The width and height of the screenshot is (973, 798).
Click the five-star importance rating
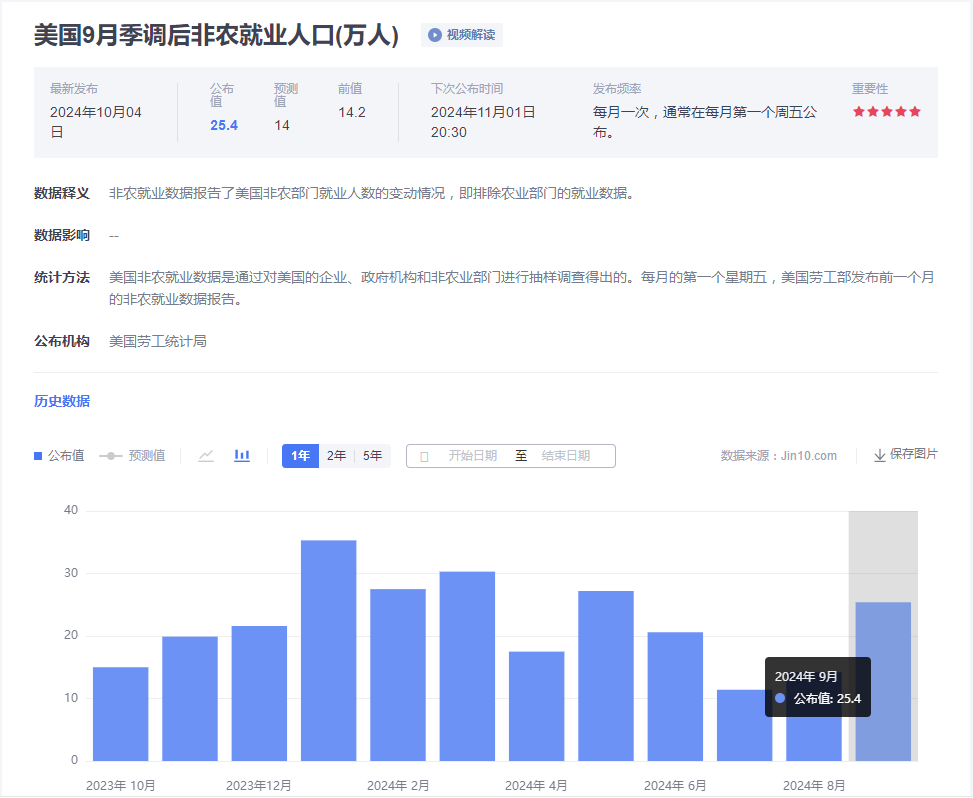pos(886,112)
